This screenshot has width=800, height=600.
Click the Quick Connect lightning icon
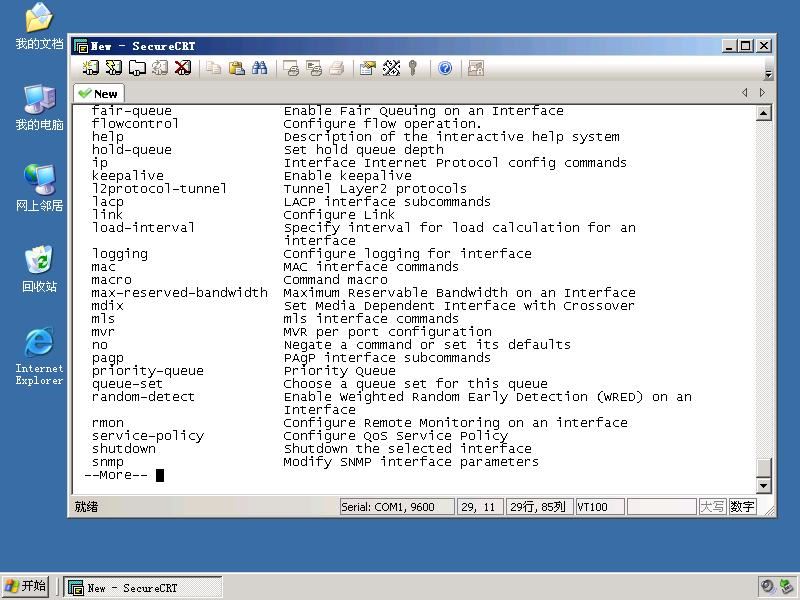(x=114, y=68)
